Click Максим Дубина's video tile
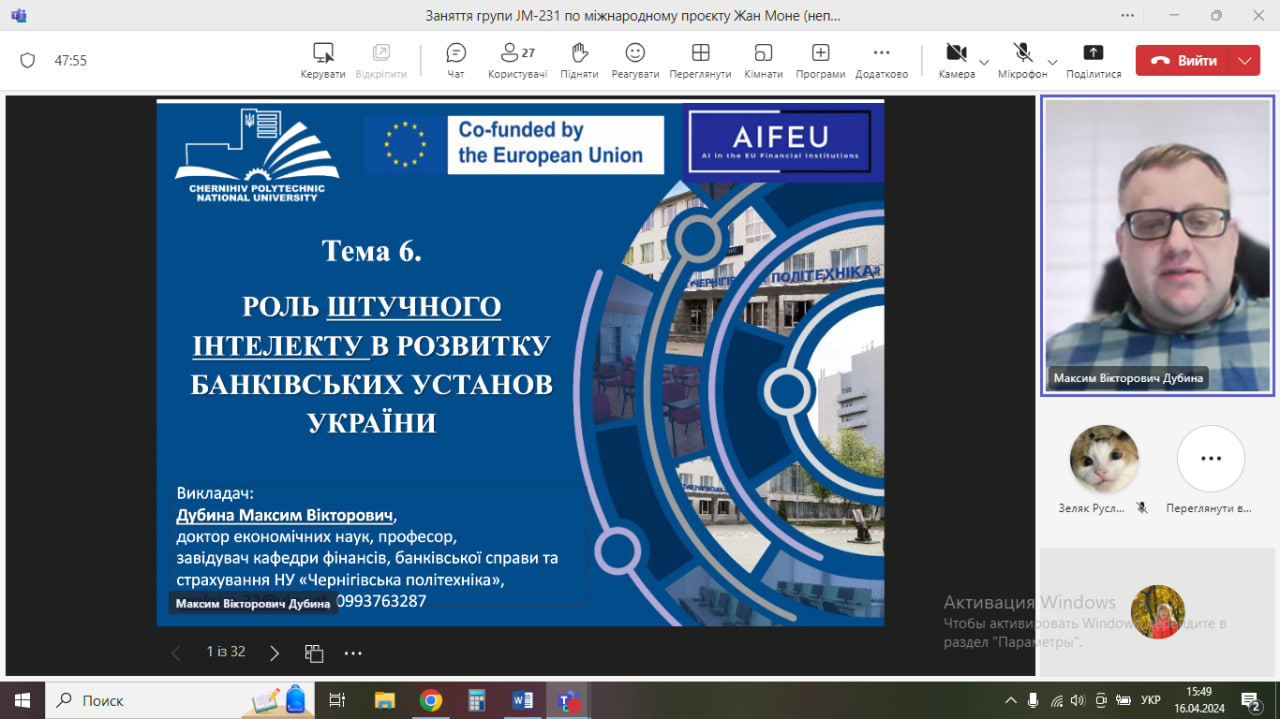Screen dimensions: 1280x719 pyautogui.click(x=1157, y=245)
